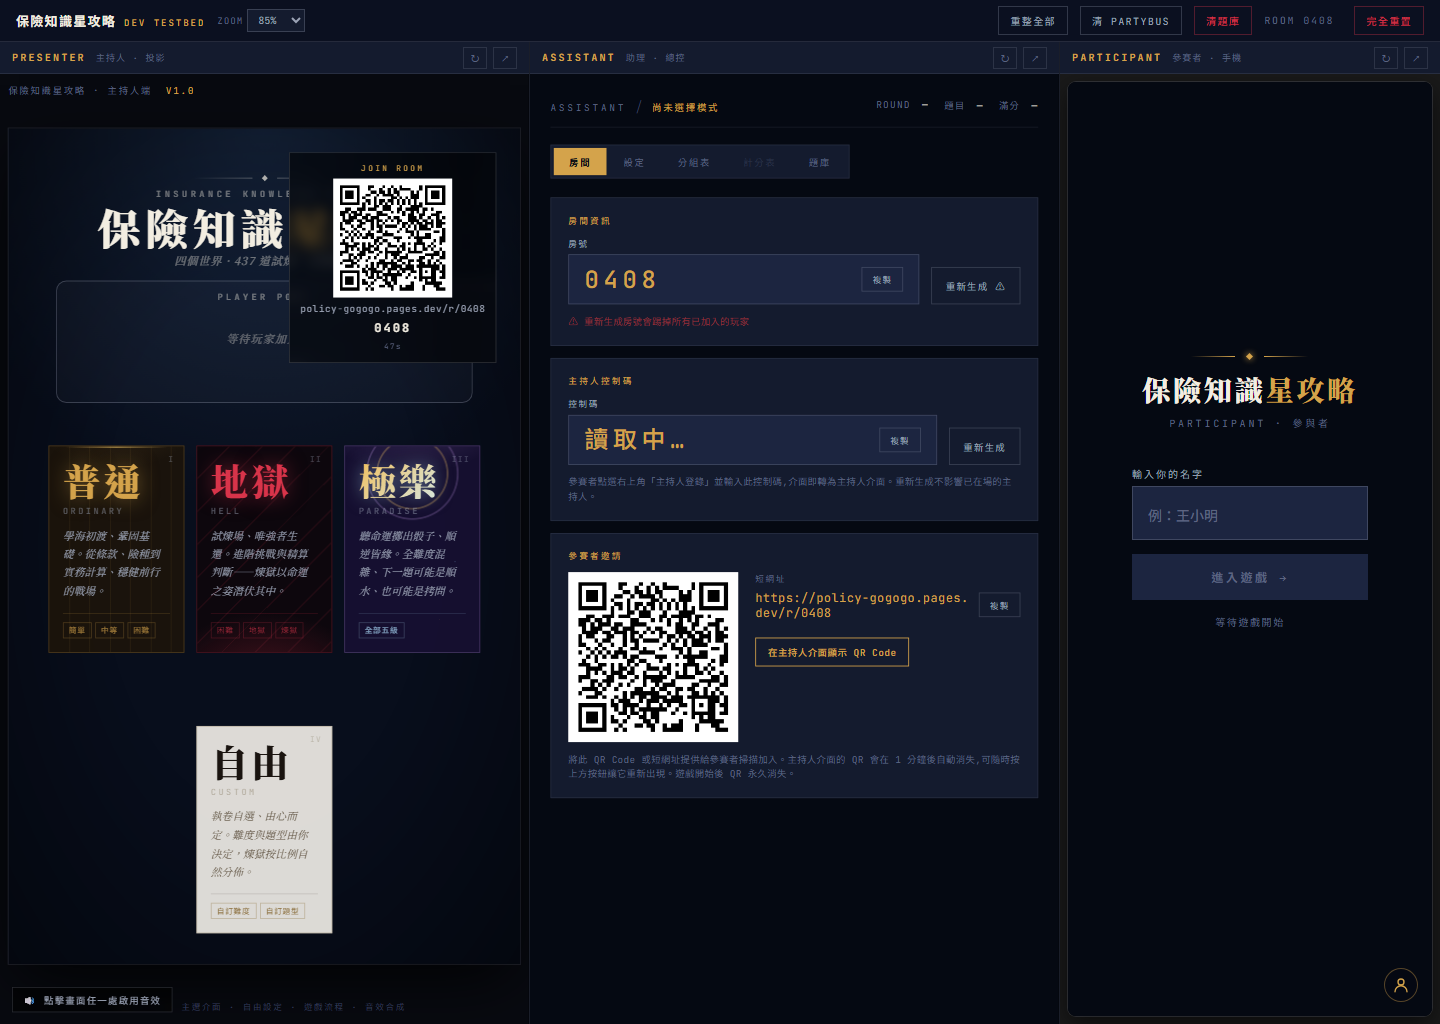
Task: Click the participant invitation QR code
Action: pos(653,657)
